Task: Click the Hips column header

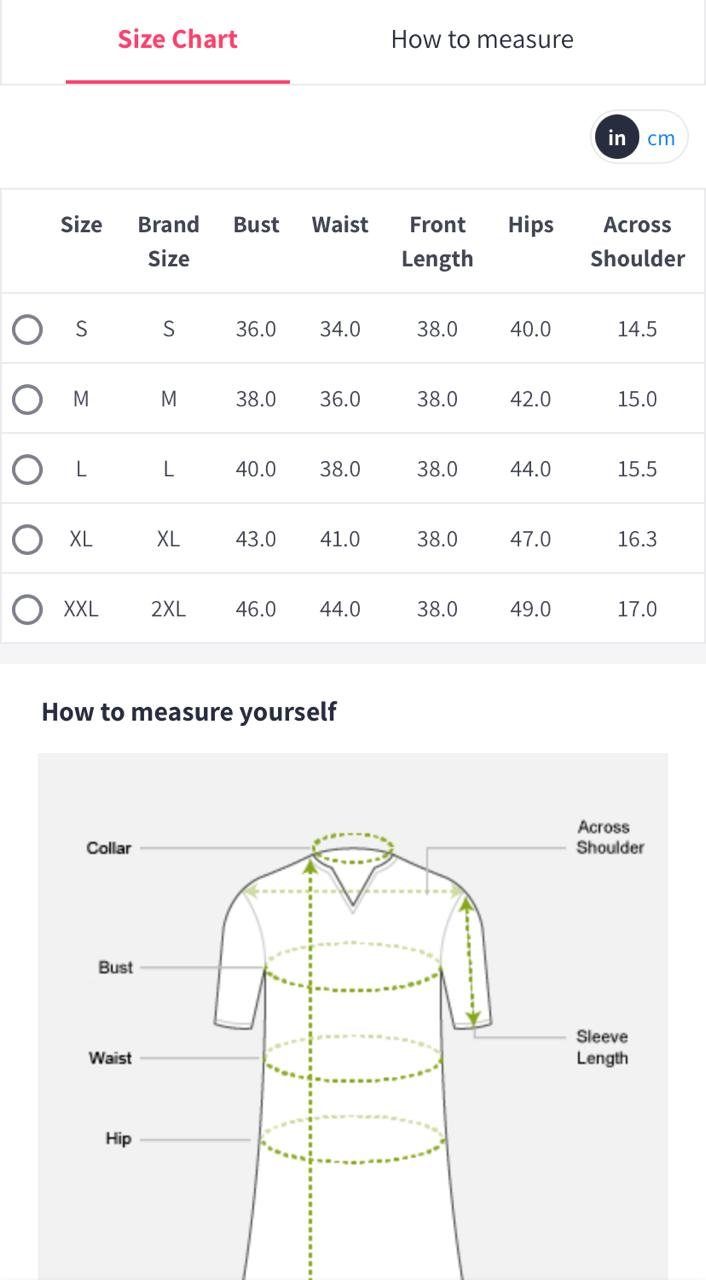Action: click(530, 225)
